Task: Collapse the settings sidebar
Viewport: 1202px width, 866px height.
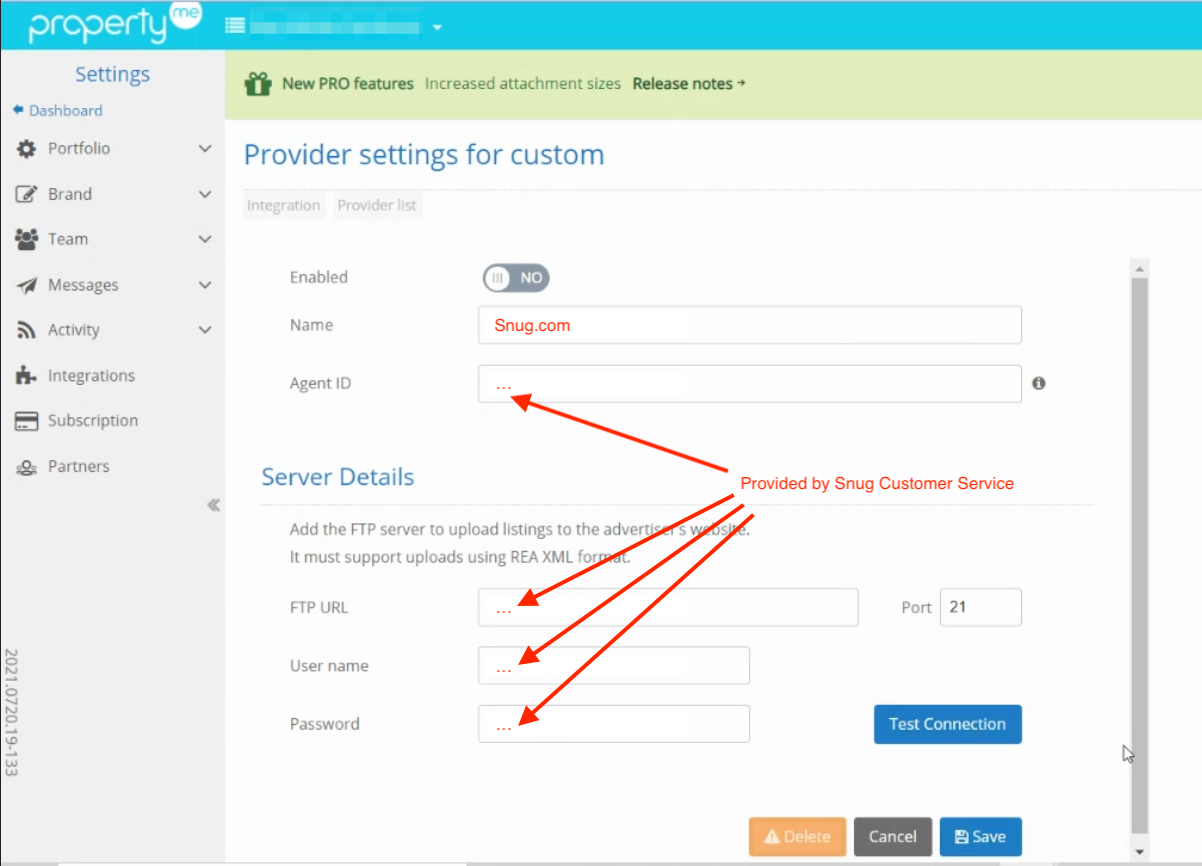Action: click(213, 505)
